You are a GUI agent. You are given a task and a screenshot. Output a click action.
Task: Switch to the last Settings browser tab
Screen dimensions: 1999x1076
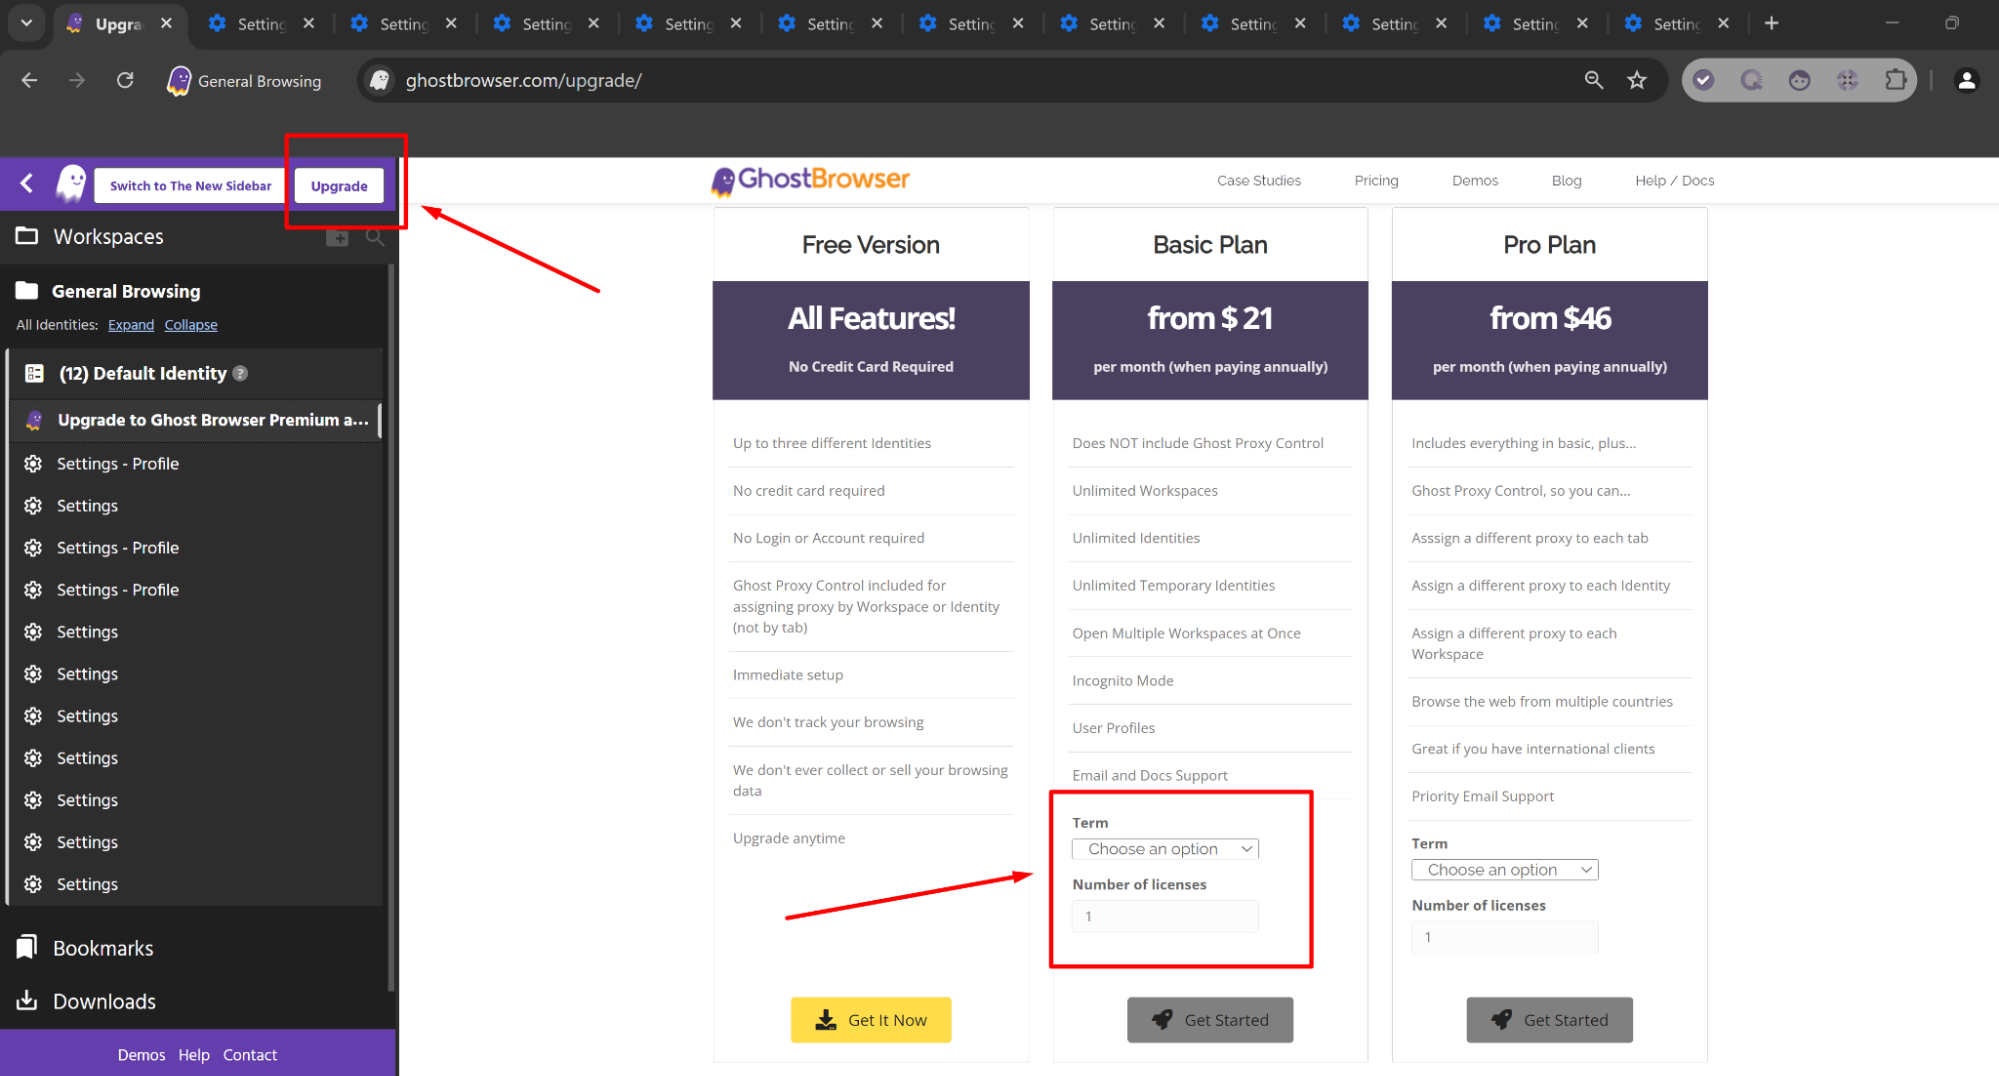click(1677, 24)
